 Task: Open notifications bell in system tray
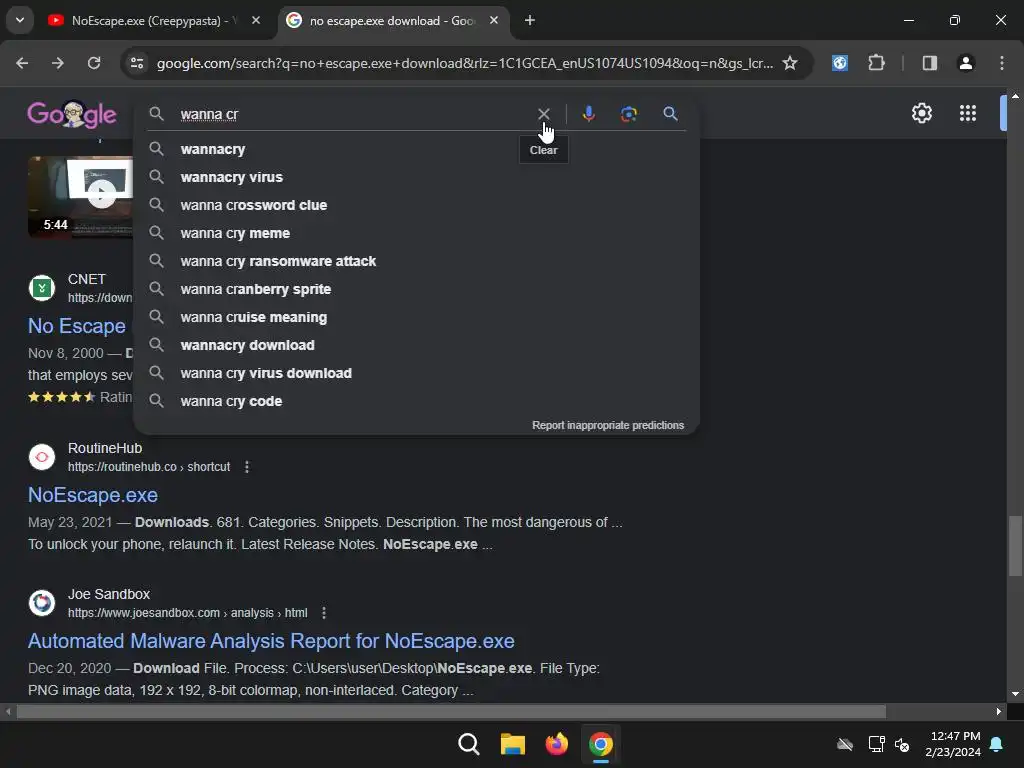997,744
